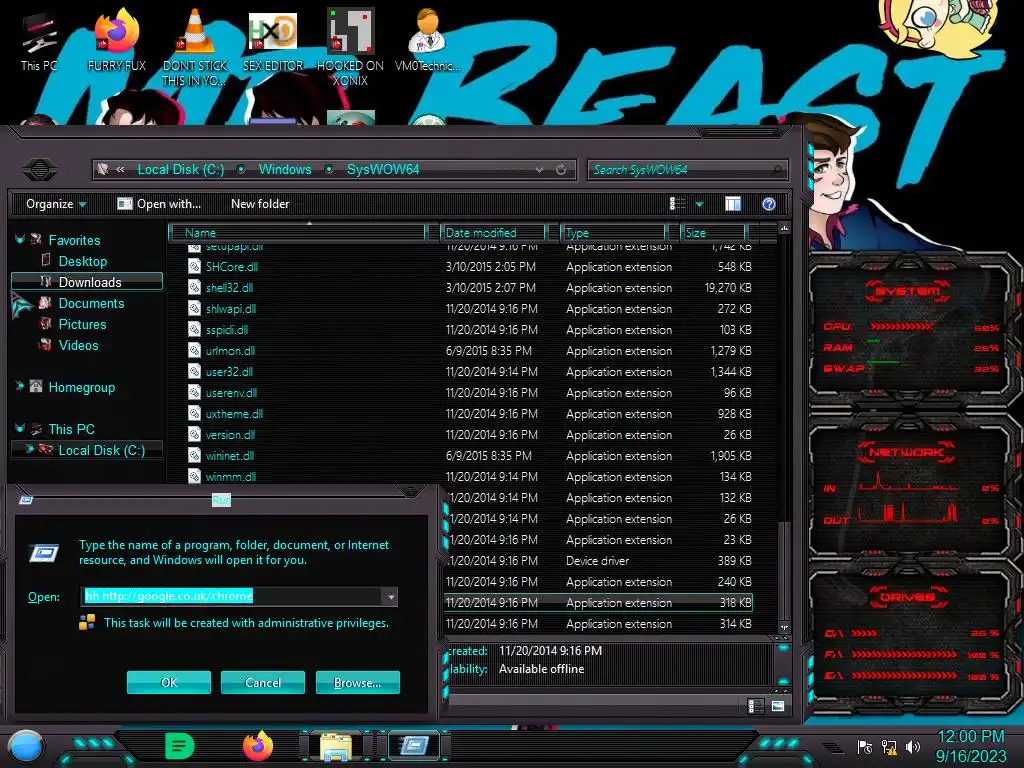This screenshot has height=768, width=1024.
Task: Collapse Favorites in navigation pane
Action: click(x=20, y=240)
